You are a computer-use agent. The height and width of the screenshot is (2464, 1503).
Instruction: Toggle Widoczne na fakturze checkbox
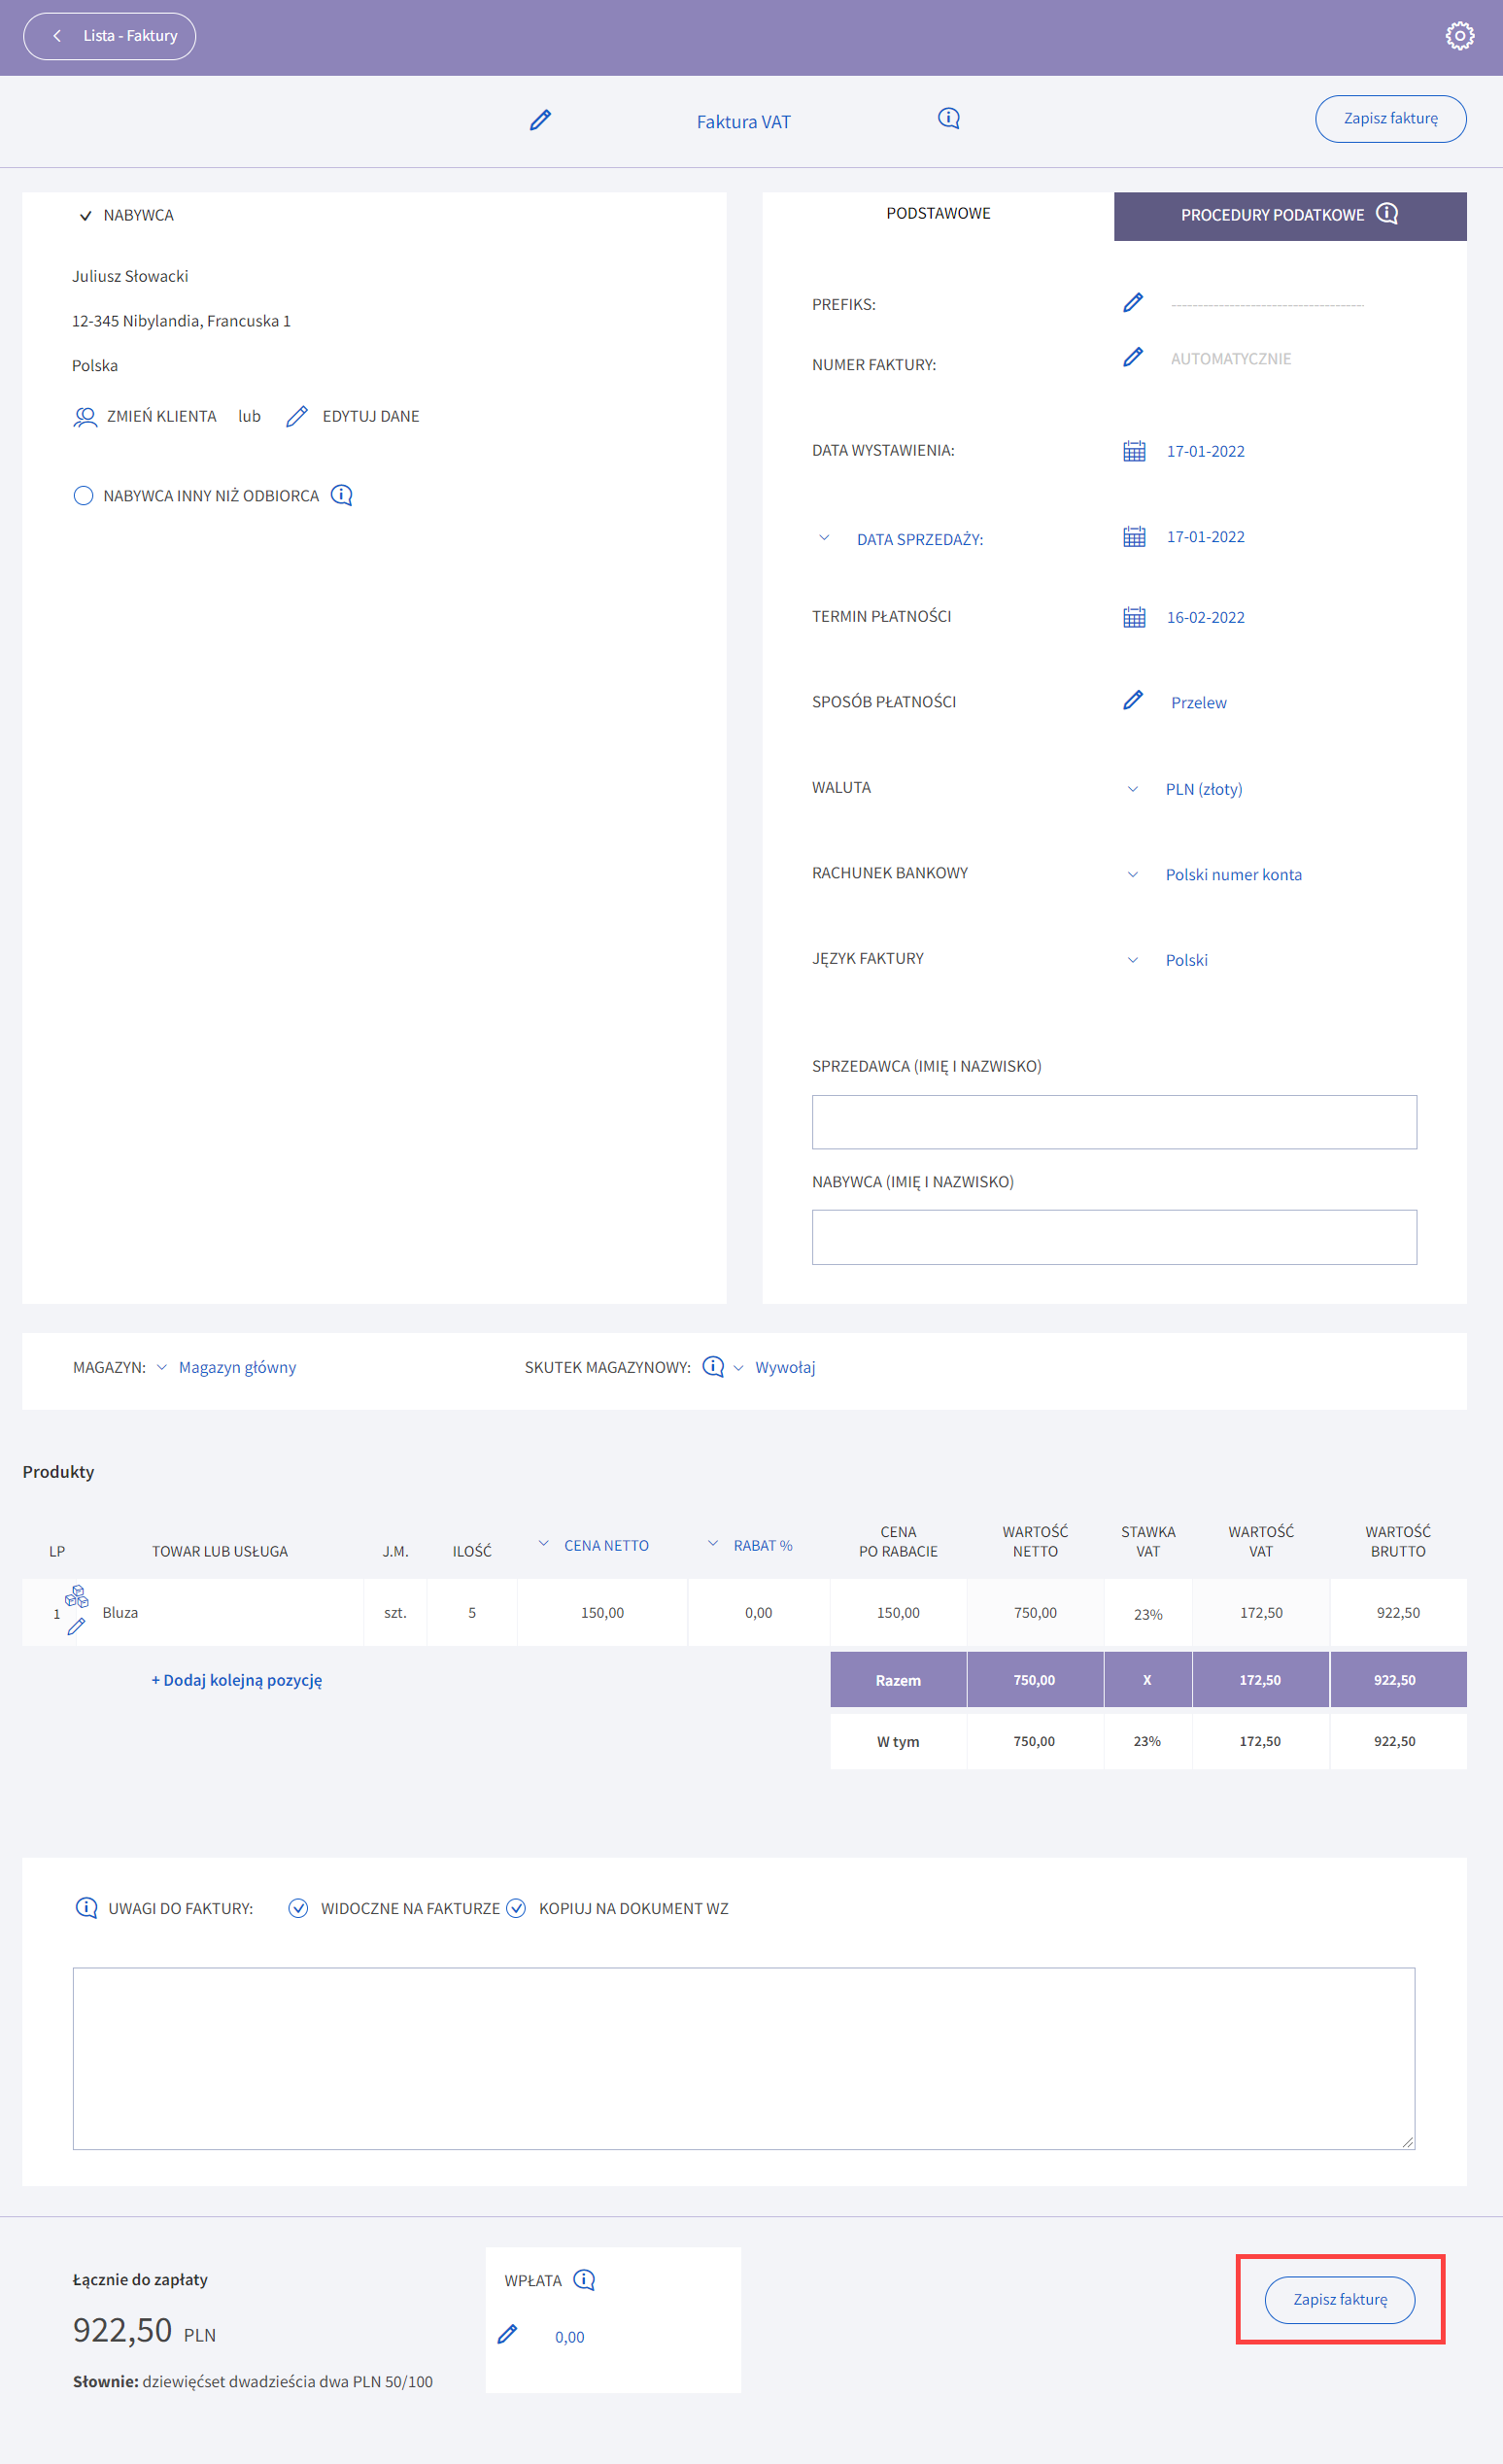click(298, 1908)
